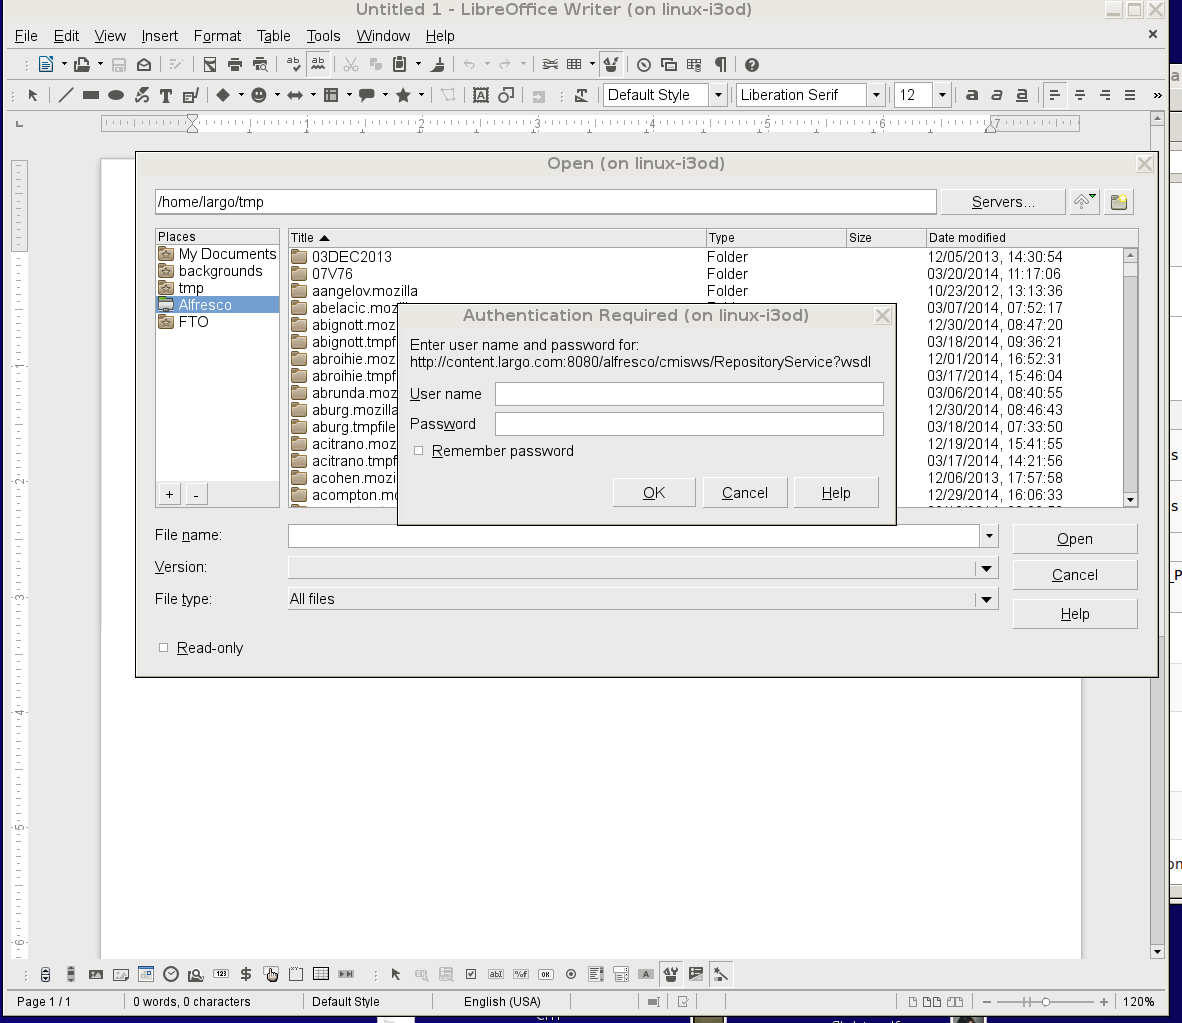Viewport: 1182px width, 1023px height.
Task: Click the zoom slider handle
Action: (x=1046, y=1002)
